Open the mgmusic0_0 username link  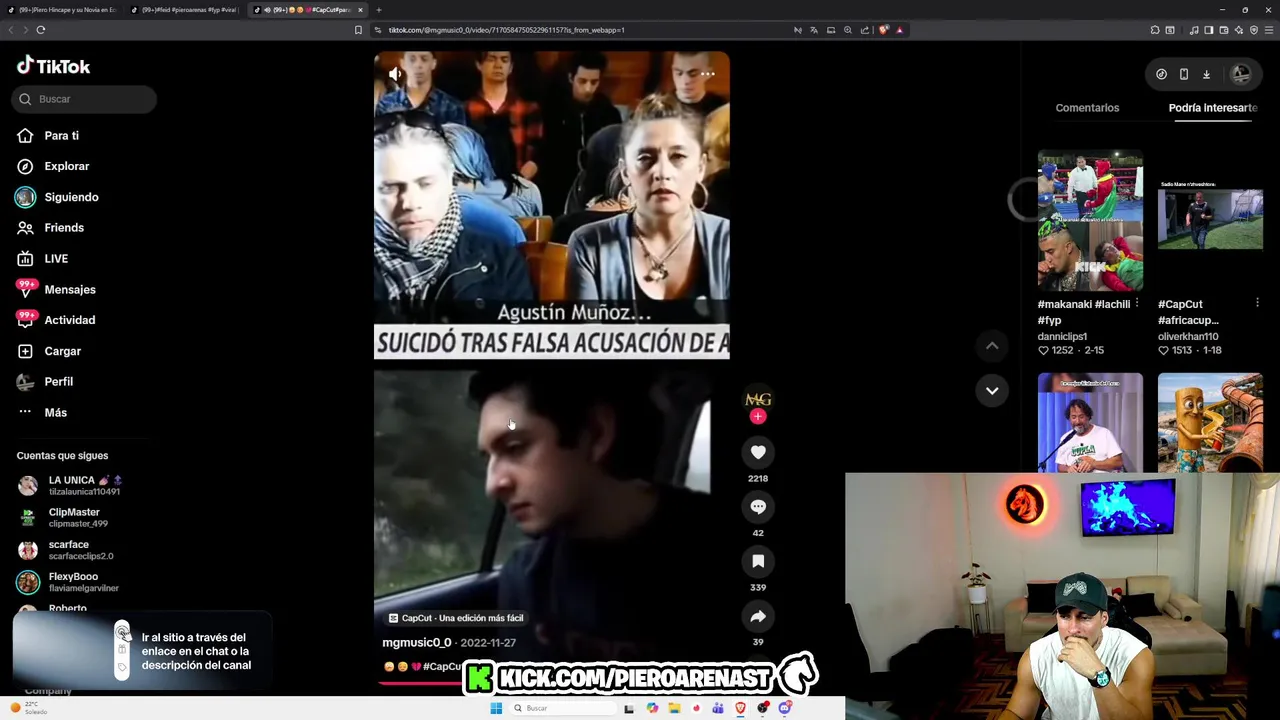[417, 643]
